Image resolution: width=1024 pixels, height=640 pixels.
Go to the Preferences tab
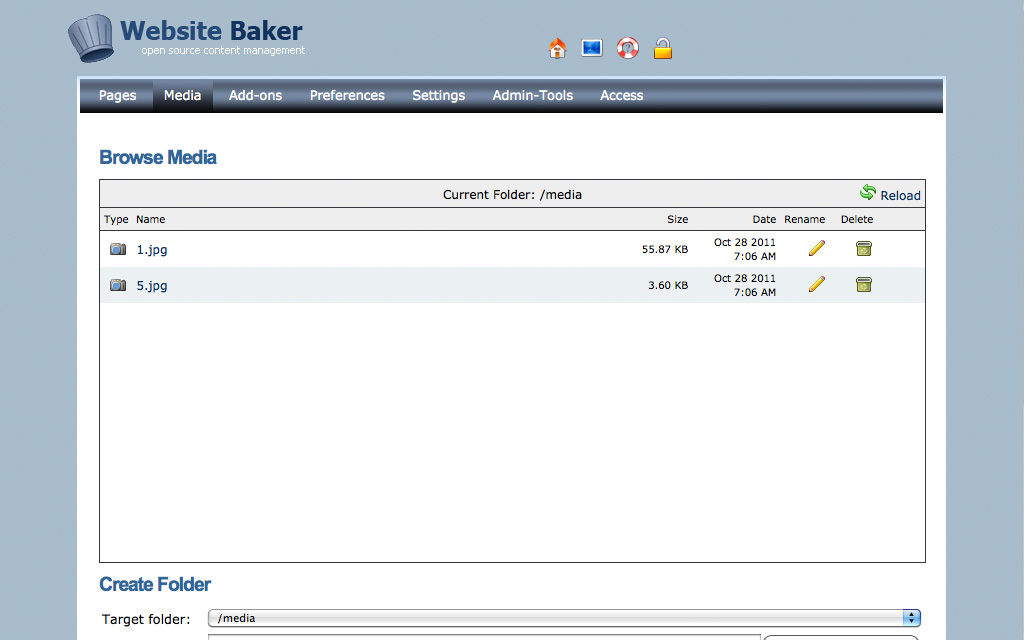[x=347, y=96]
